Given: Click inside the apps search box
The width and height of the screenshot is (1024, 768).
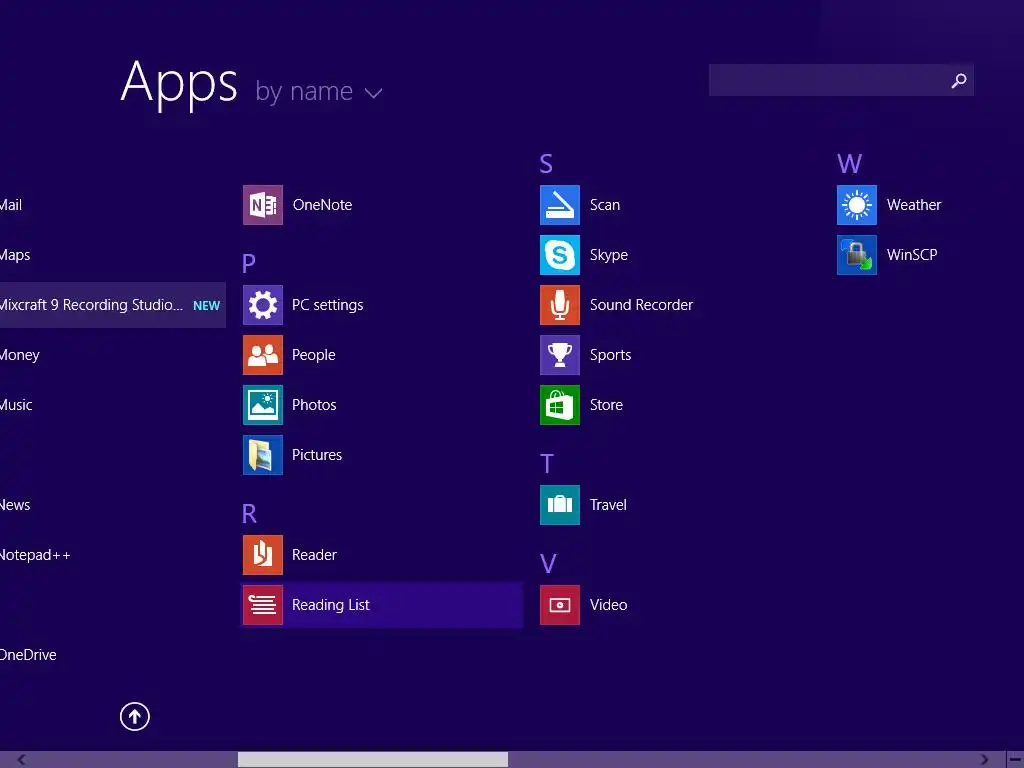Looking at the screenshot, I should pyautogui.click(x=841, y=80).
